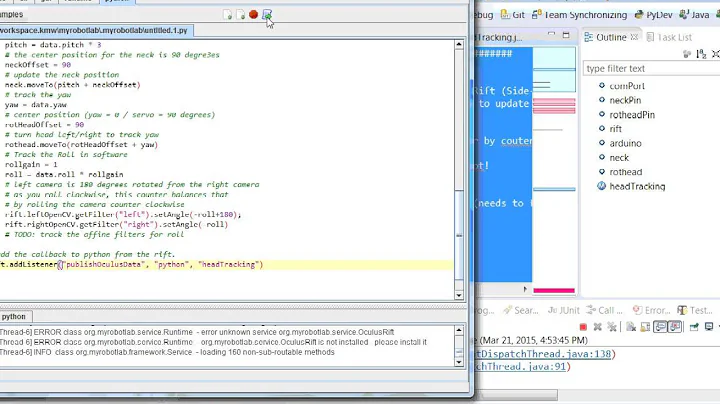
Task: Close the Outline view tab
Action: point(634,37)
